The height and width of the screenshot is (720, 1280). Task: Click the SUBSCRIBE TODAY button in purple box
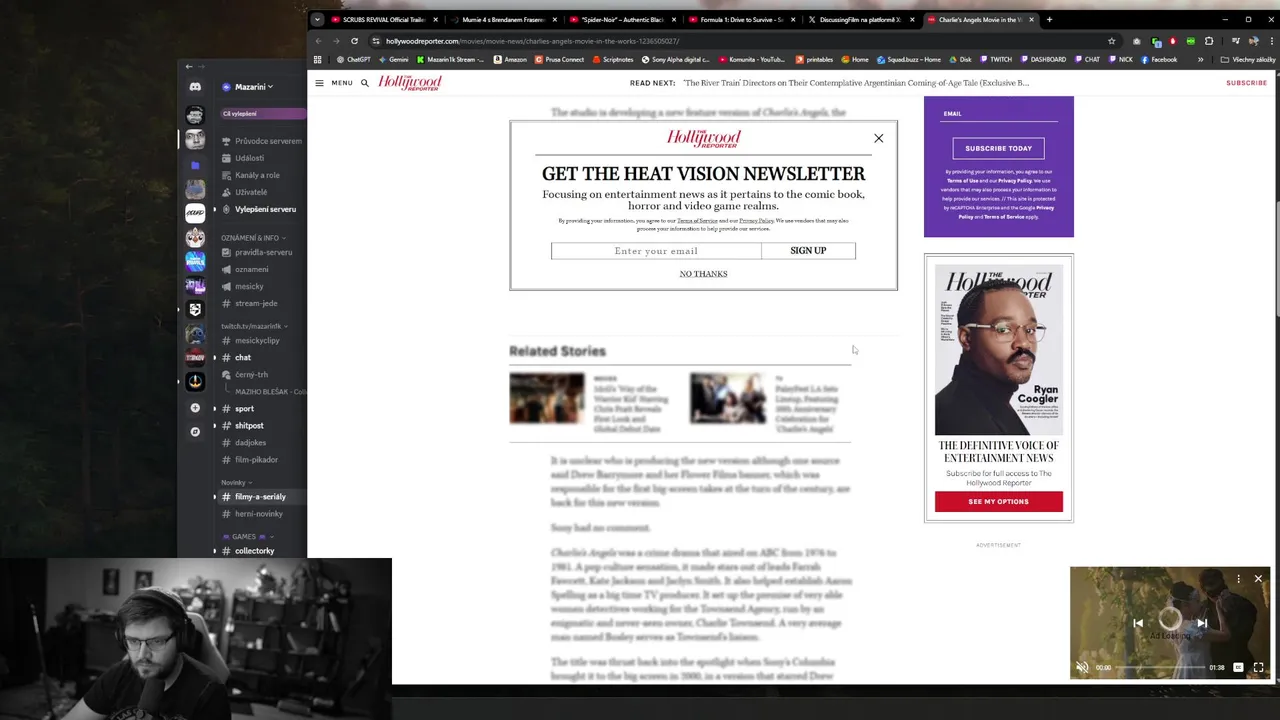click(998, 148)
